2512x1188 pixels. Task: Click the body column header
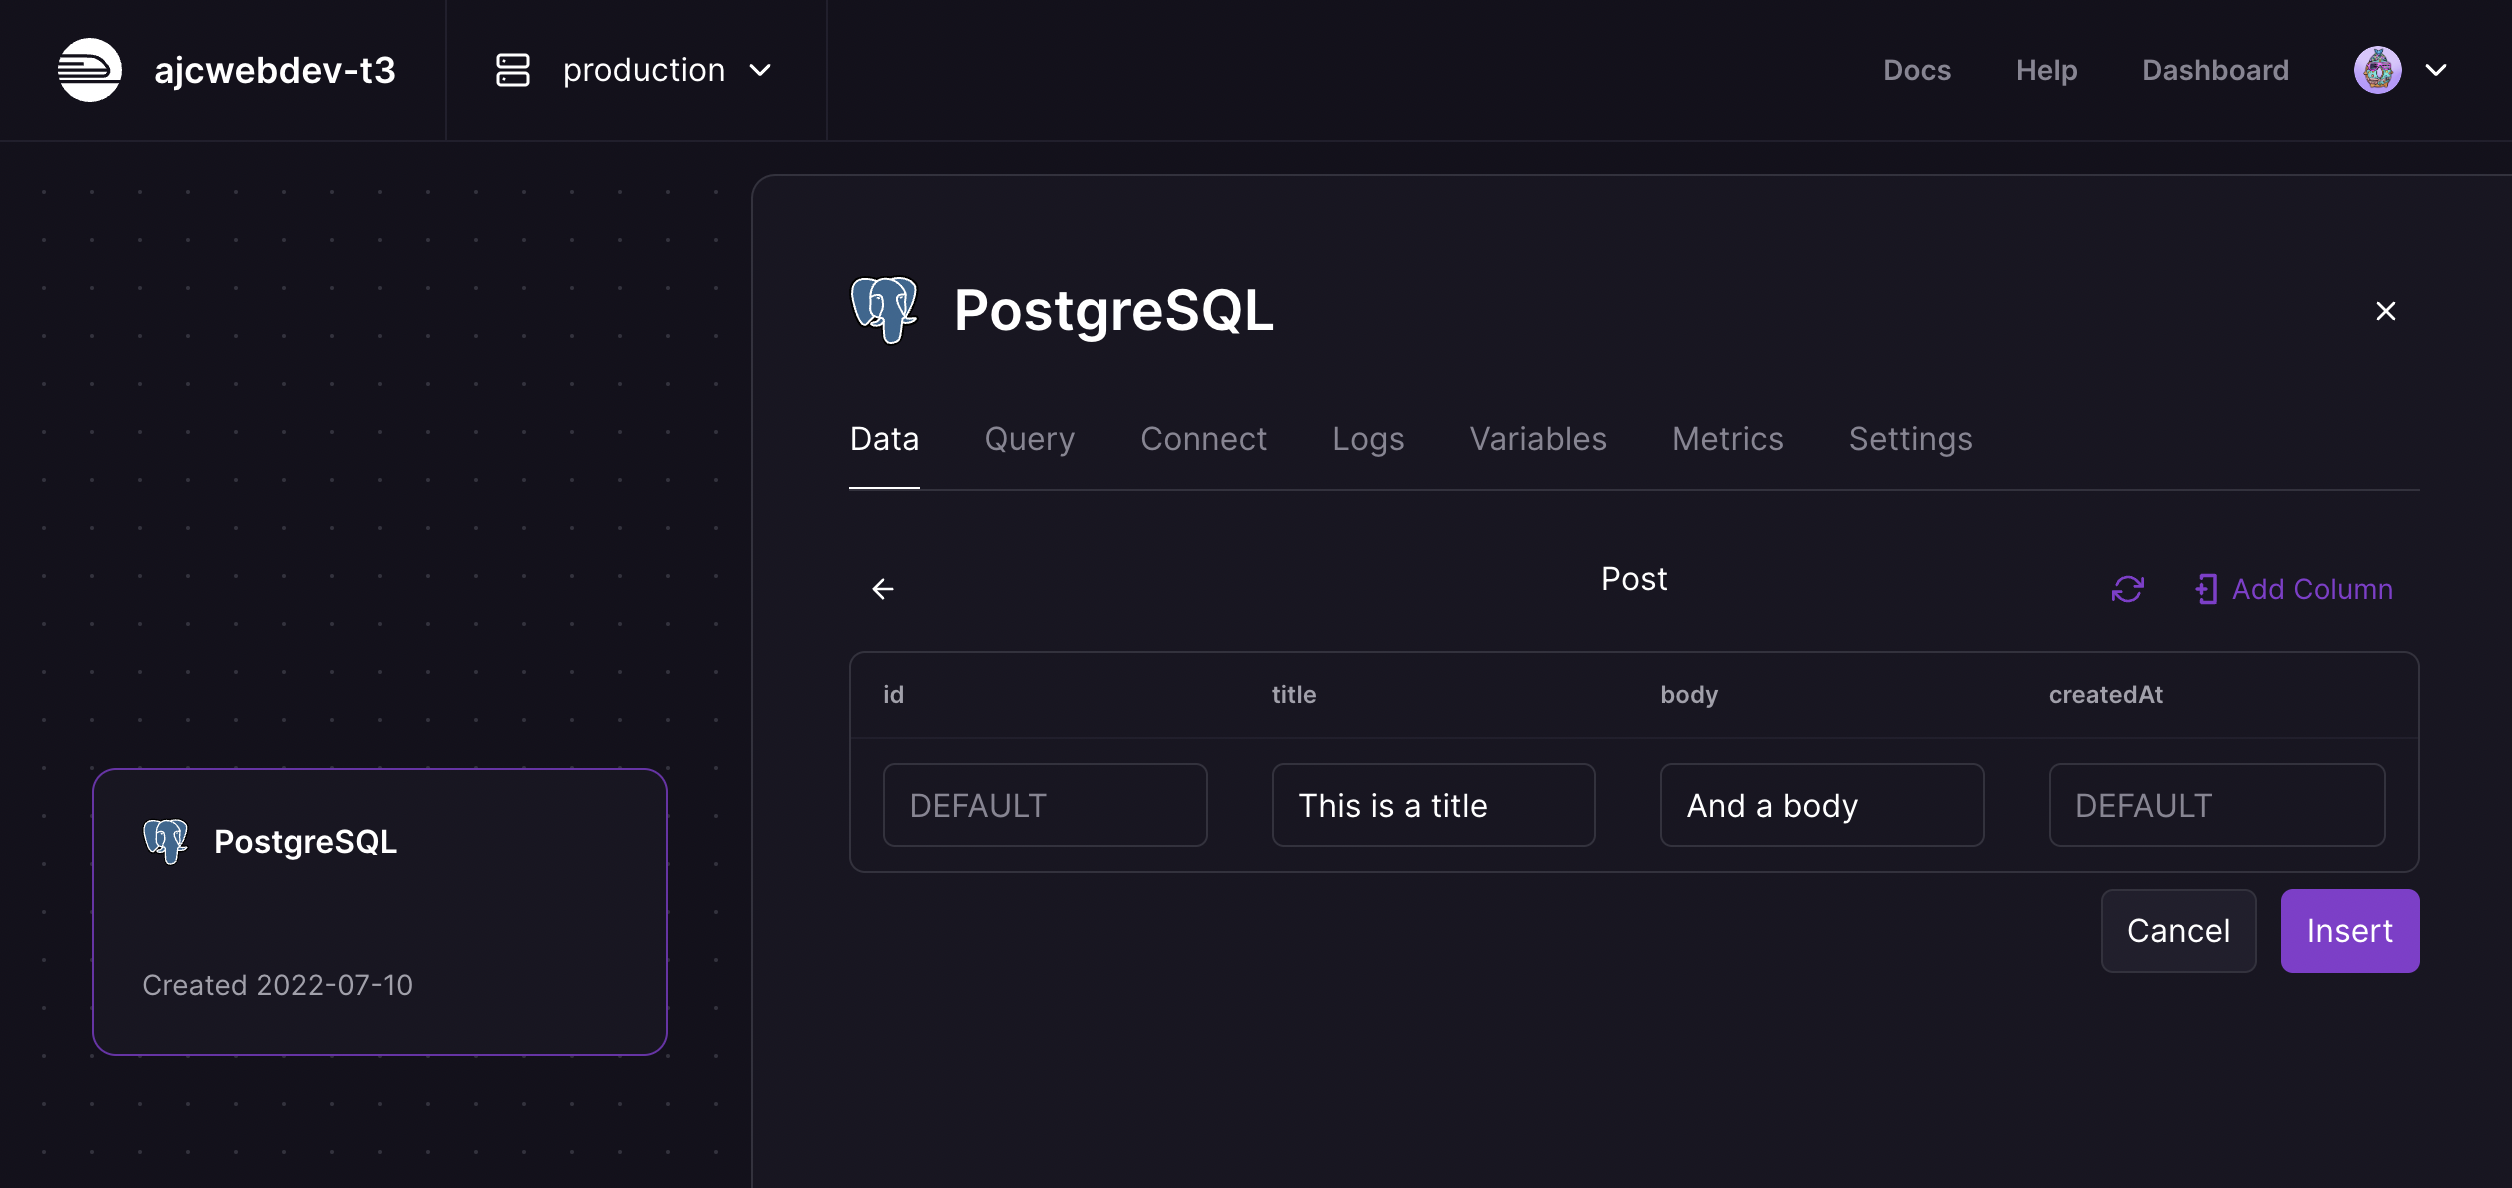(x=1689, y=695)
